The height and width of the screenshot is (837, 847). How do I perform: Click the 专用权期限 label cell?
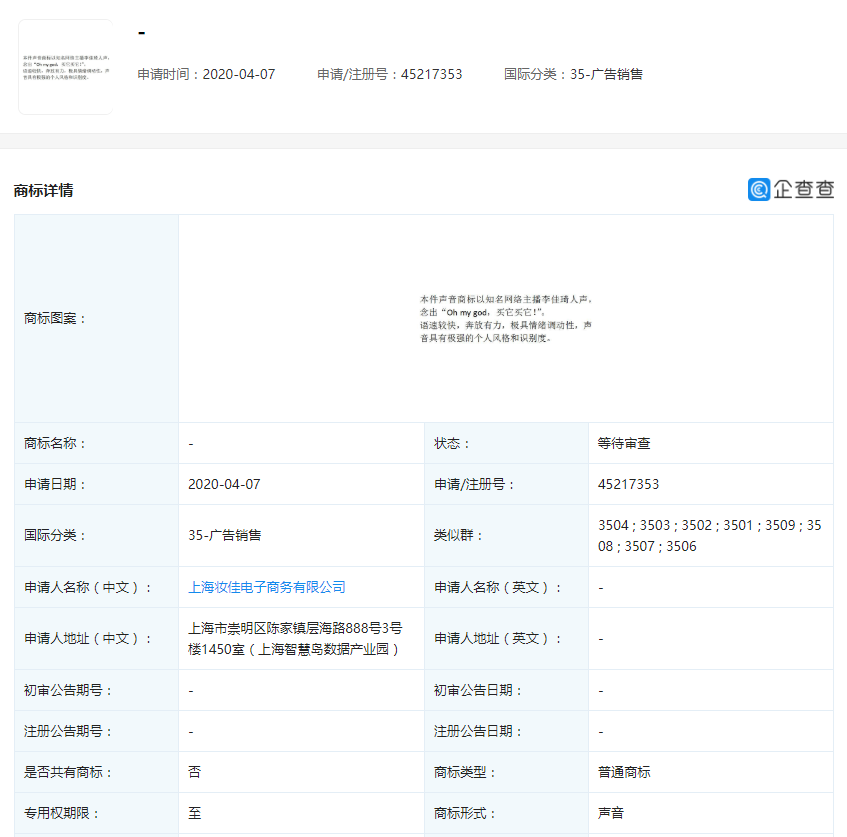(x=62, y=813)
